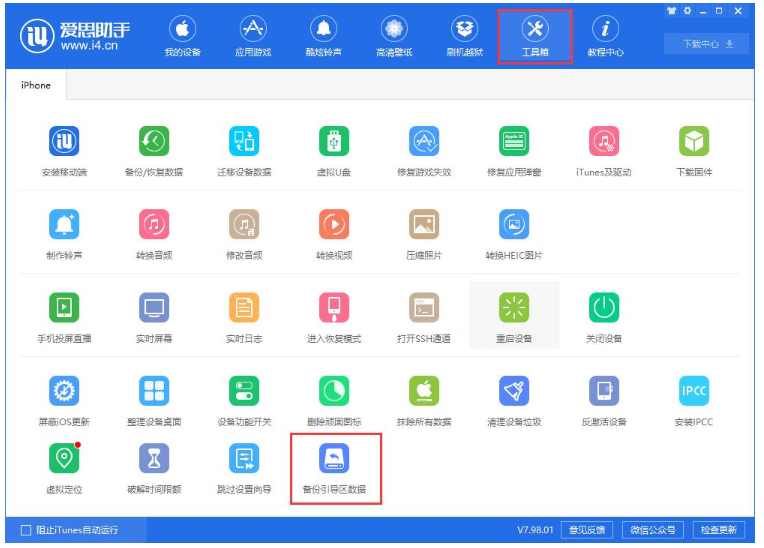Open 清理设备垃圾 tool
This screenshot has width=764, height=548.
[514, 391]
